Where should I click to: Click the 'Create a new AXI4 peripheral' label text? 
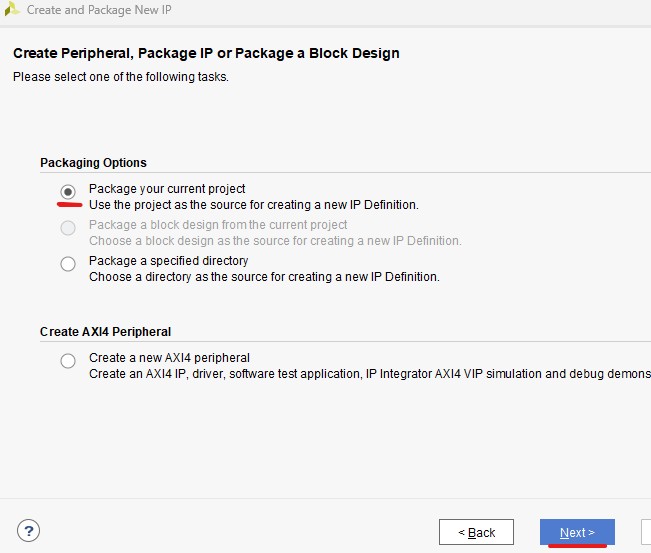point(169,358)
